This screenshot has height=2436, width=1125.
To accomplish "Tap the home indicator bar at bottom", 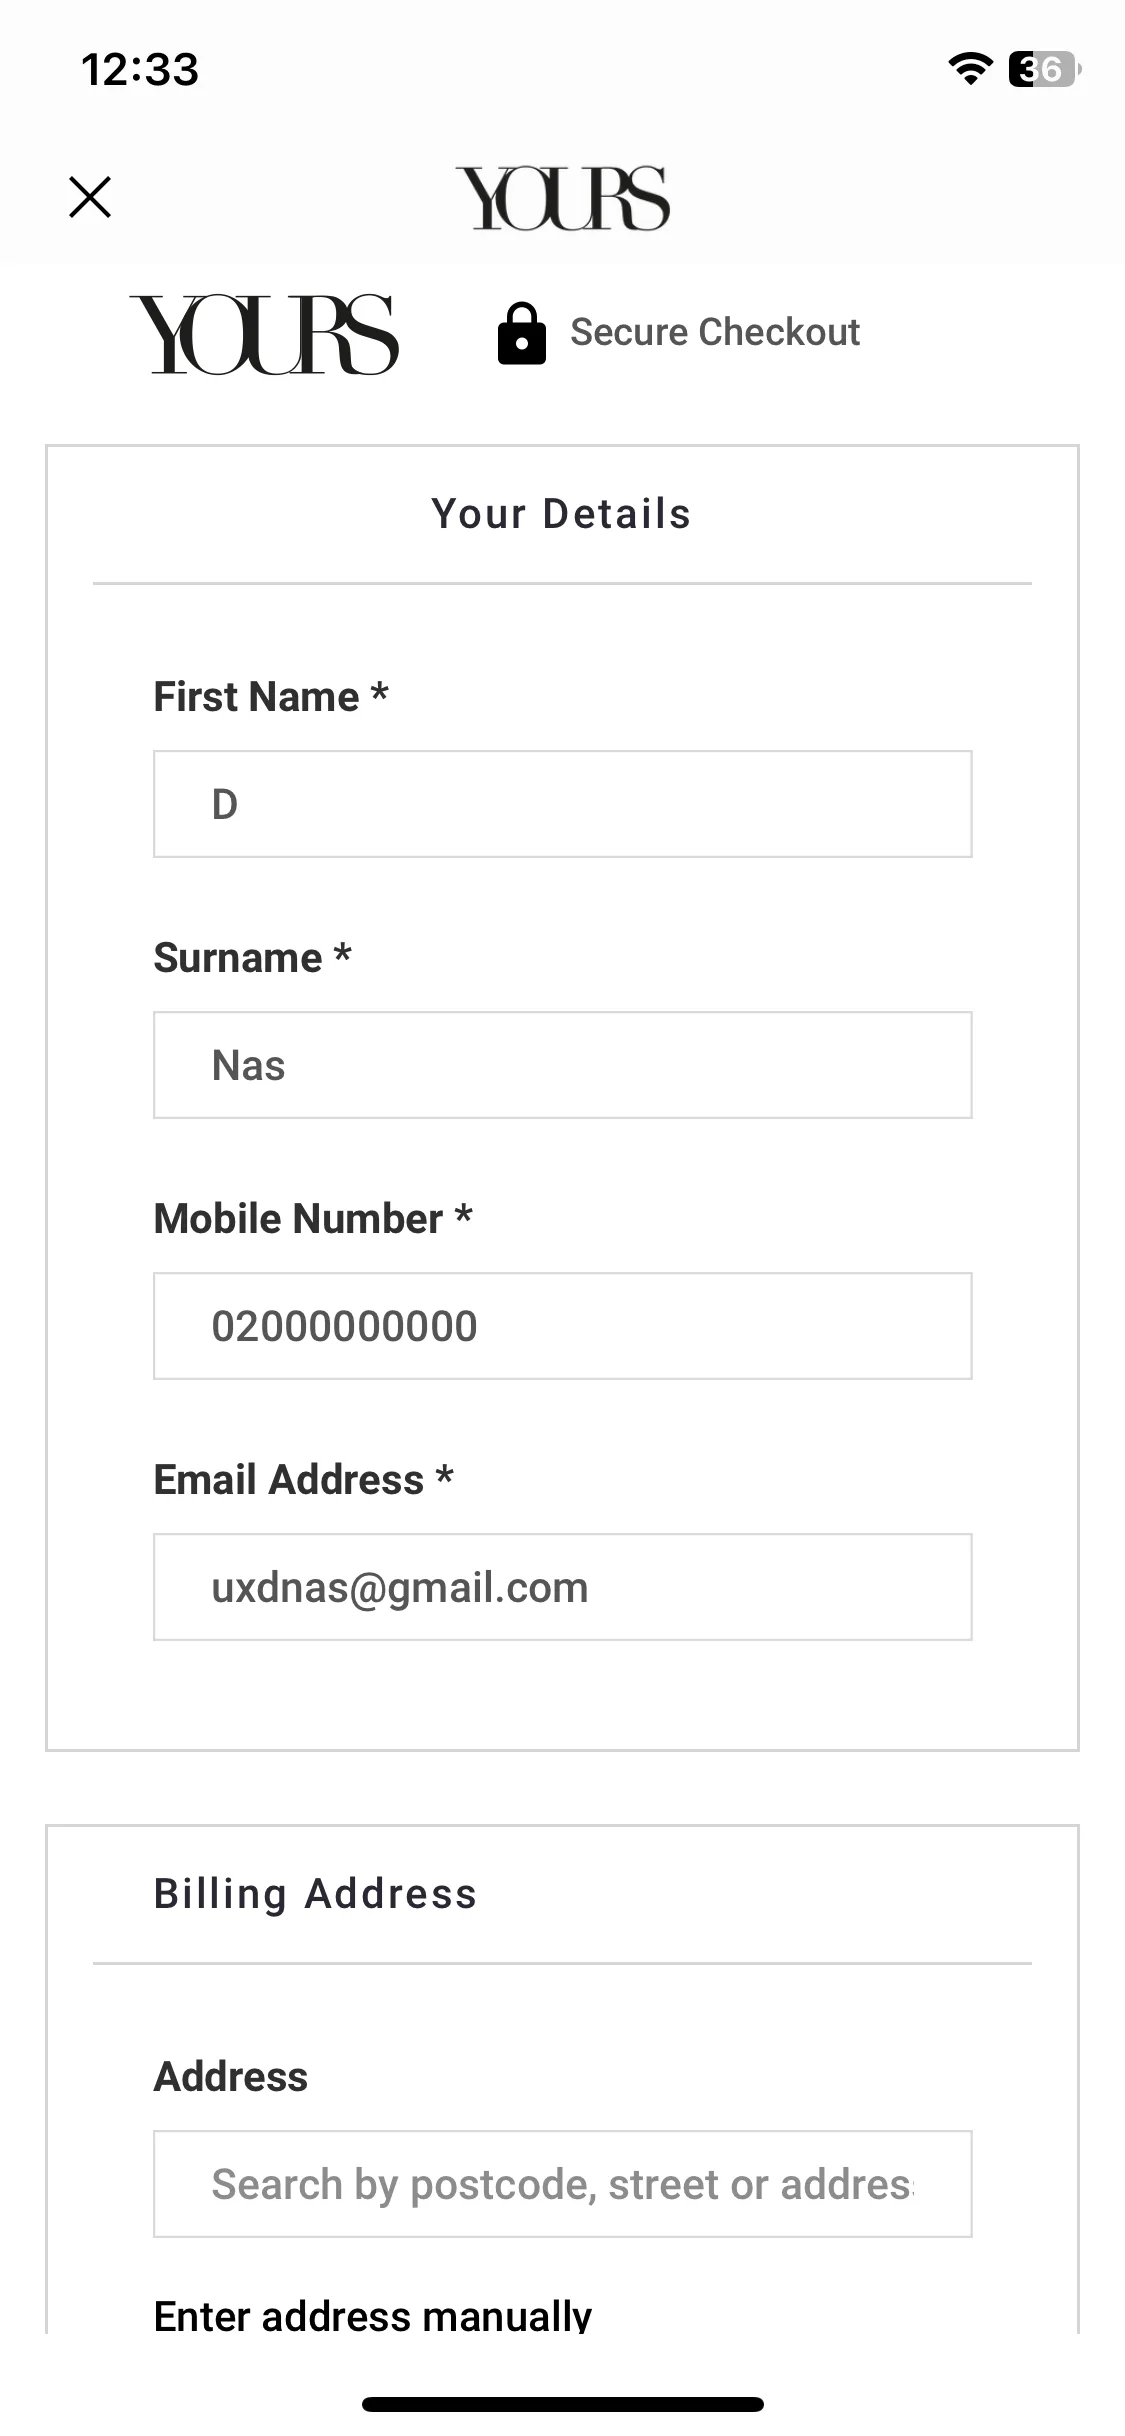I will 563,2404.
